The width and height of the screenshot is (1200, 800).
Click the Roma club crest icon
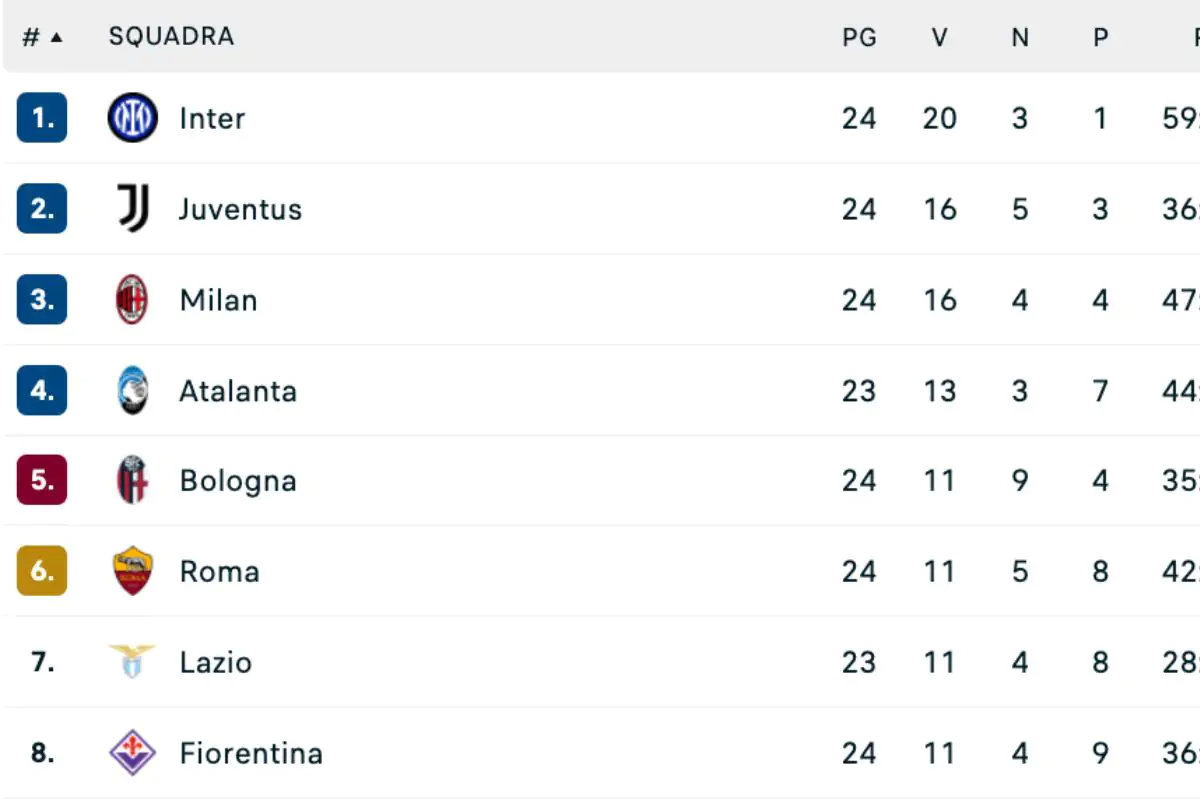click(x=132, y=571)
